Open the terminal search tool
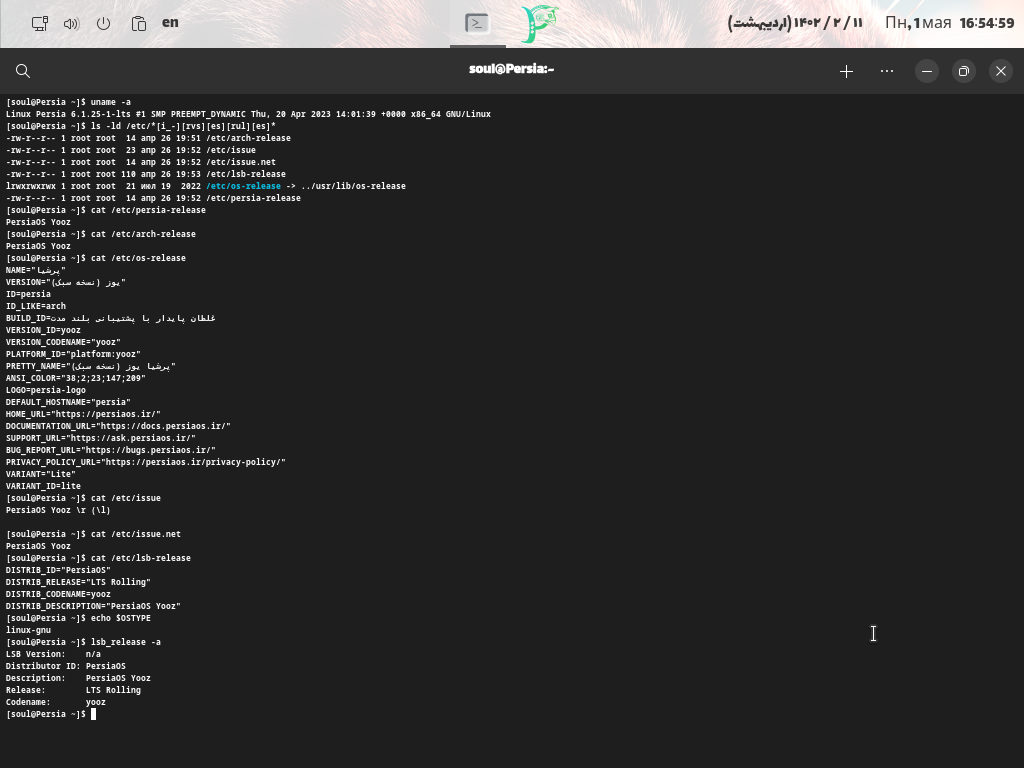This screenshot has width=1024, height=768. coord(23,71)
